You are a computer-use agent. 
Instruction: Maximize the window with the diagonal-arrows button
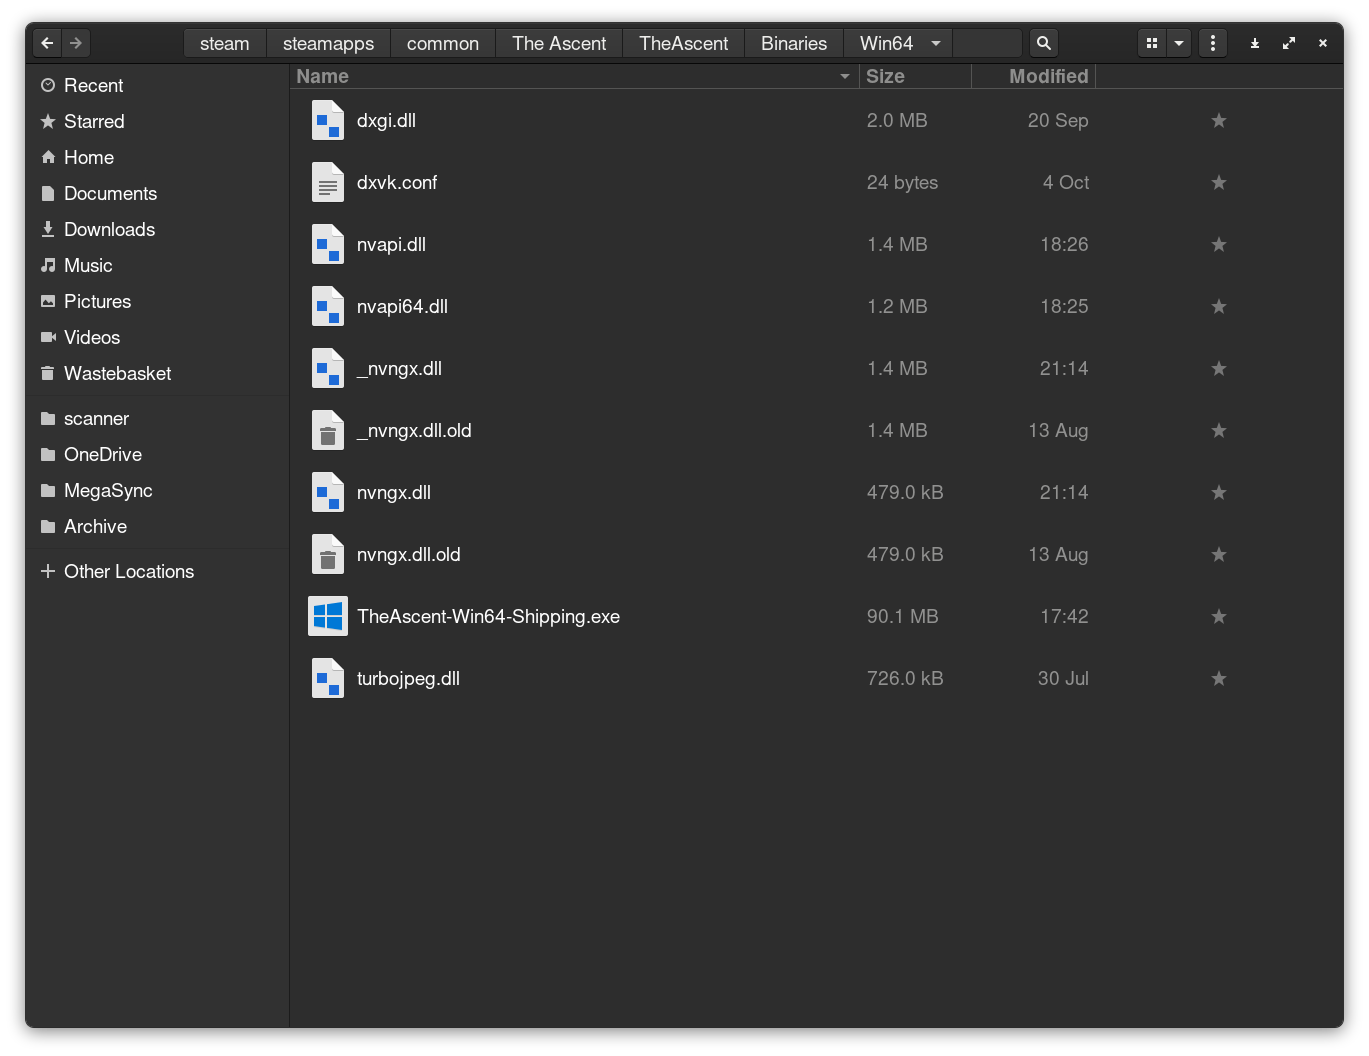click(x=1288, y=43)
